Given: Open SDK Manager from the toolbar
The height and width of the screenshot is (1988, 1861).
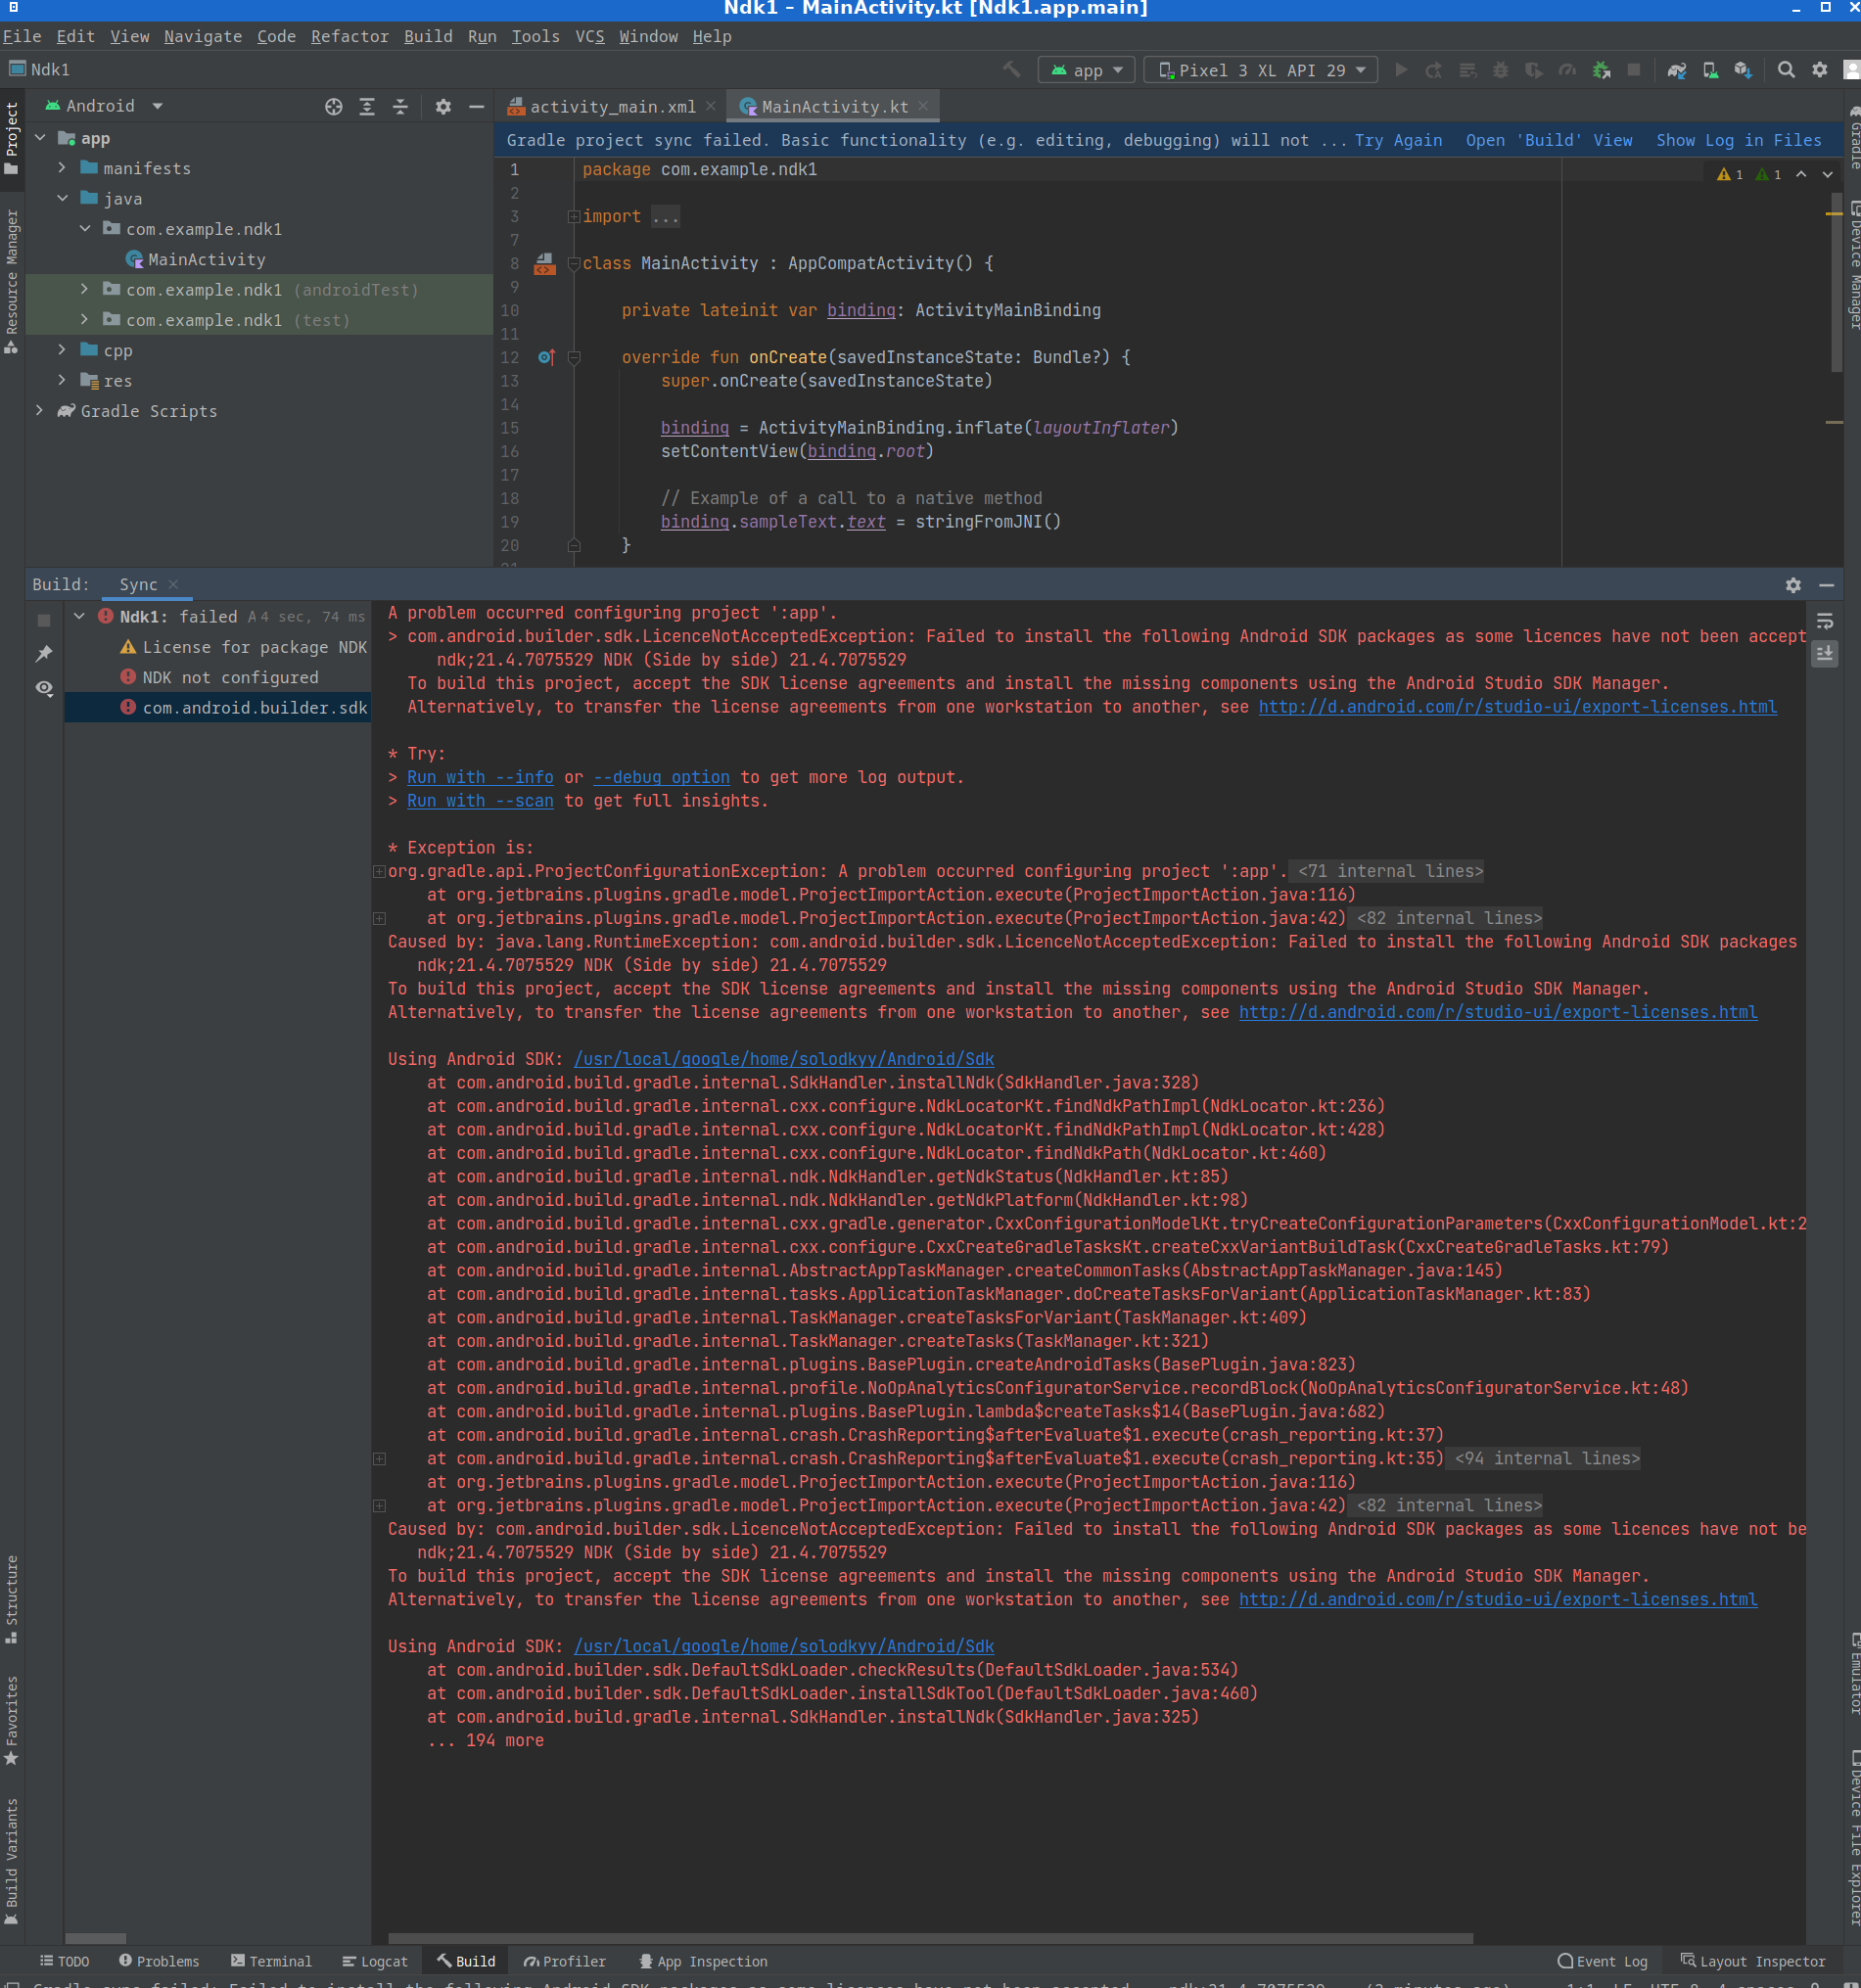Looking at the screenshot, I should coord(1743,70).
